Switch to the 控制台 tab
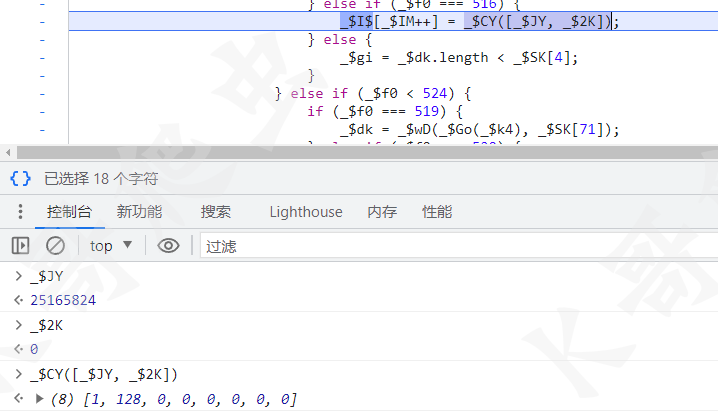 coord(70,212)
